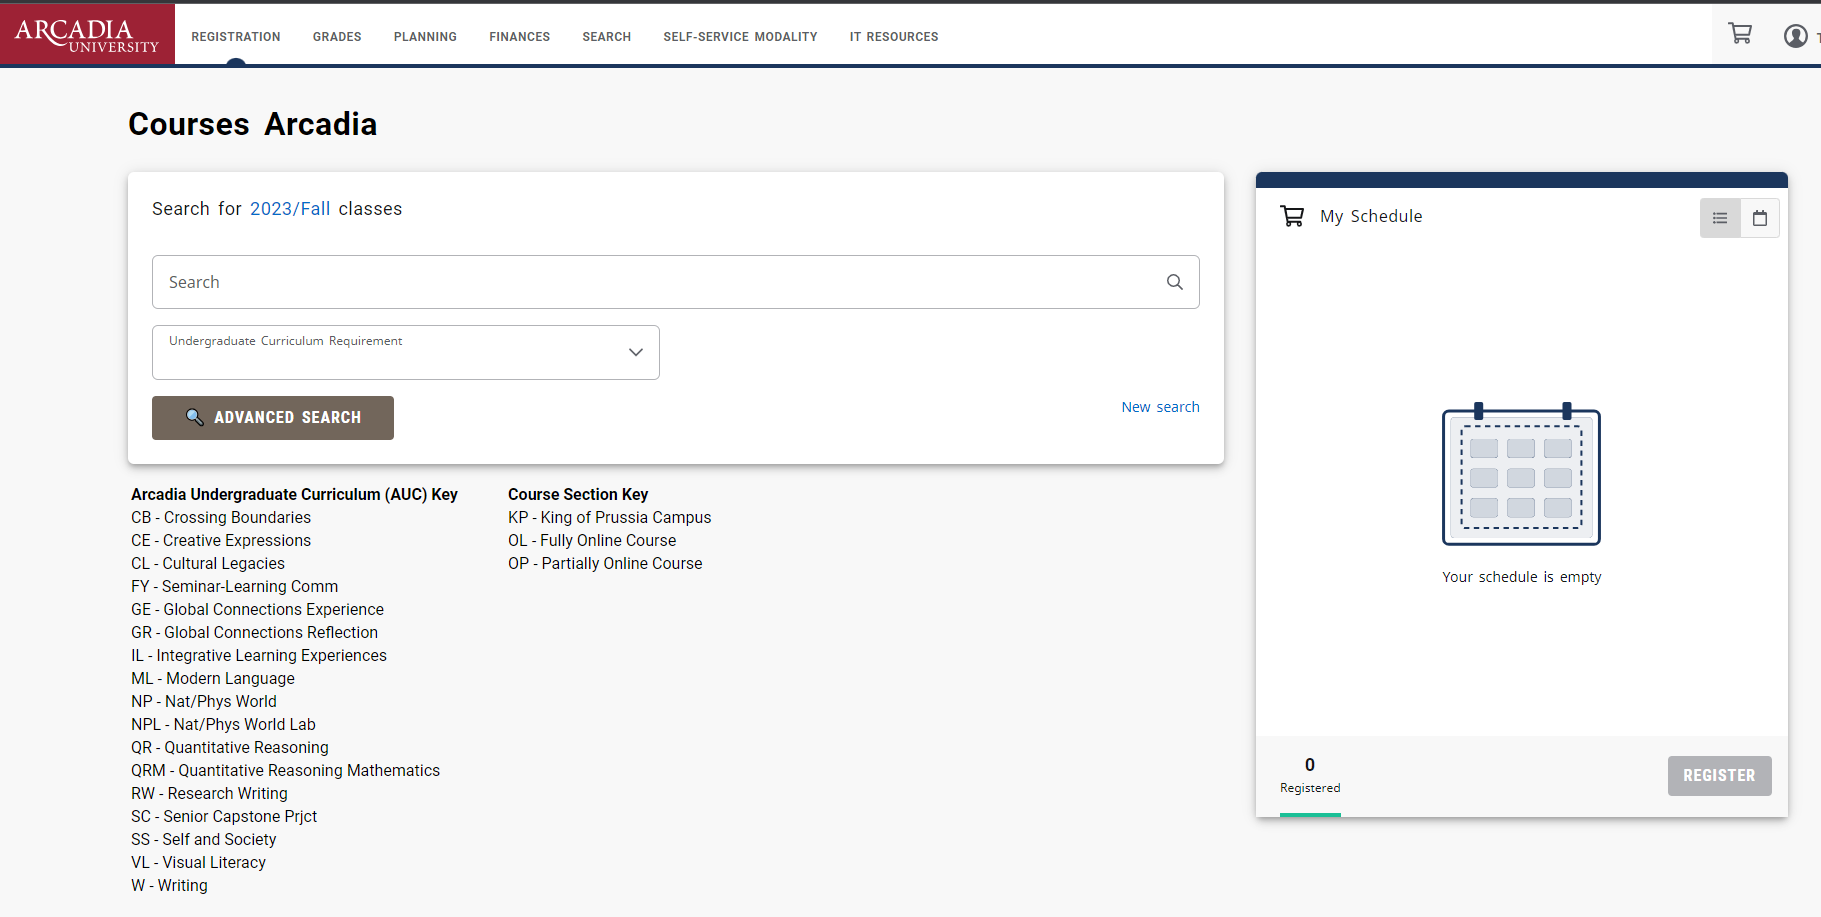Click 'NPL - Nat/Phys World Lab' text
1821x917 pixels.
coord(223,724)
